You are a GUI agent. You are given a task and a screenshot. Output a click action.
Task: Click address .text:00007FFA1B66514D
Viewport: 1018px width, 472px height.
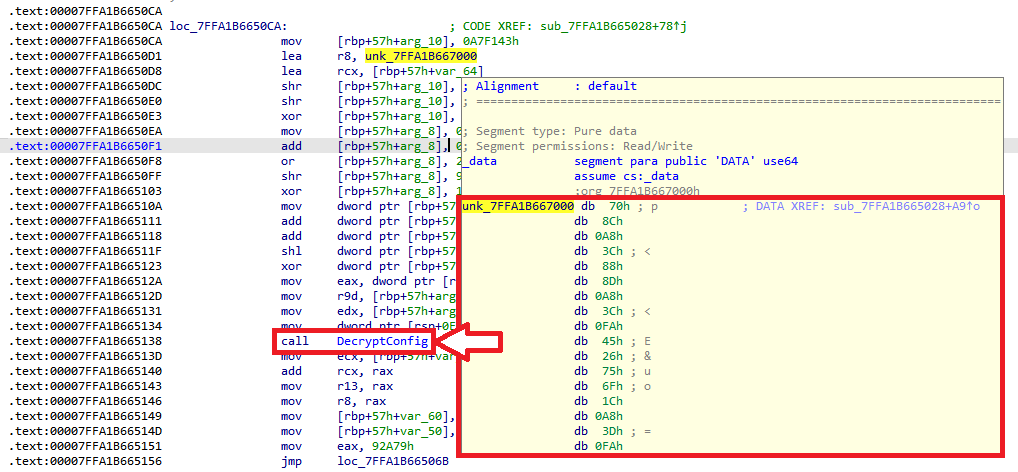[86, 431]
